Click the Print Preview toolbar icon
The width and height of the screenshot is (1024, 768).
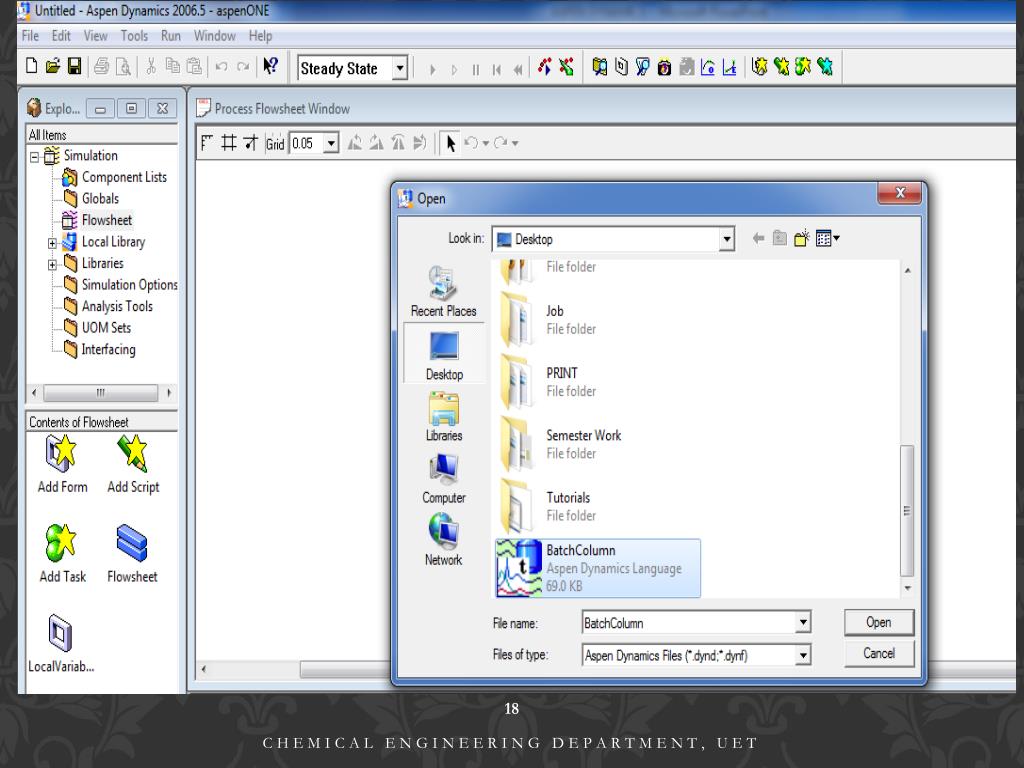click(x=123, y=66)
